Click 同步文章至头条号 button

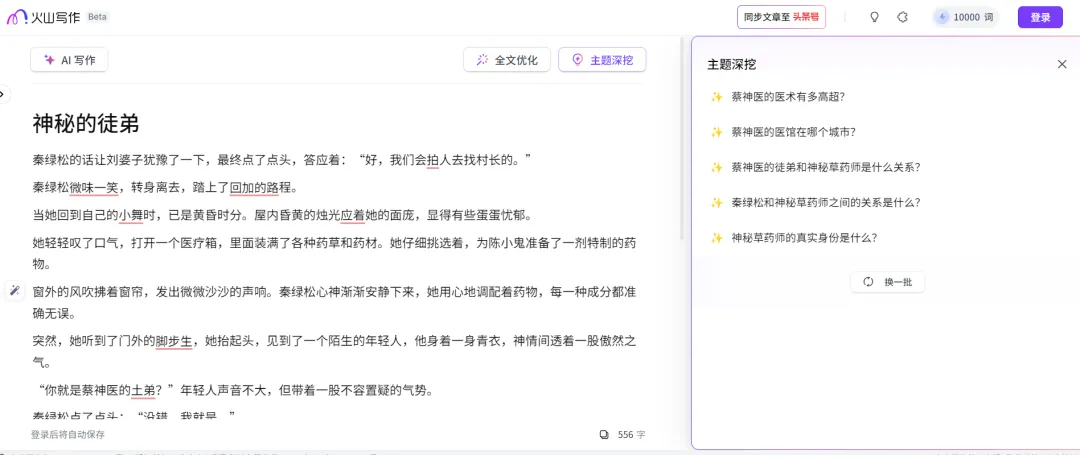(x=781, y=17)
